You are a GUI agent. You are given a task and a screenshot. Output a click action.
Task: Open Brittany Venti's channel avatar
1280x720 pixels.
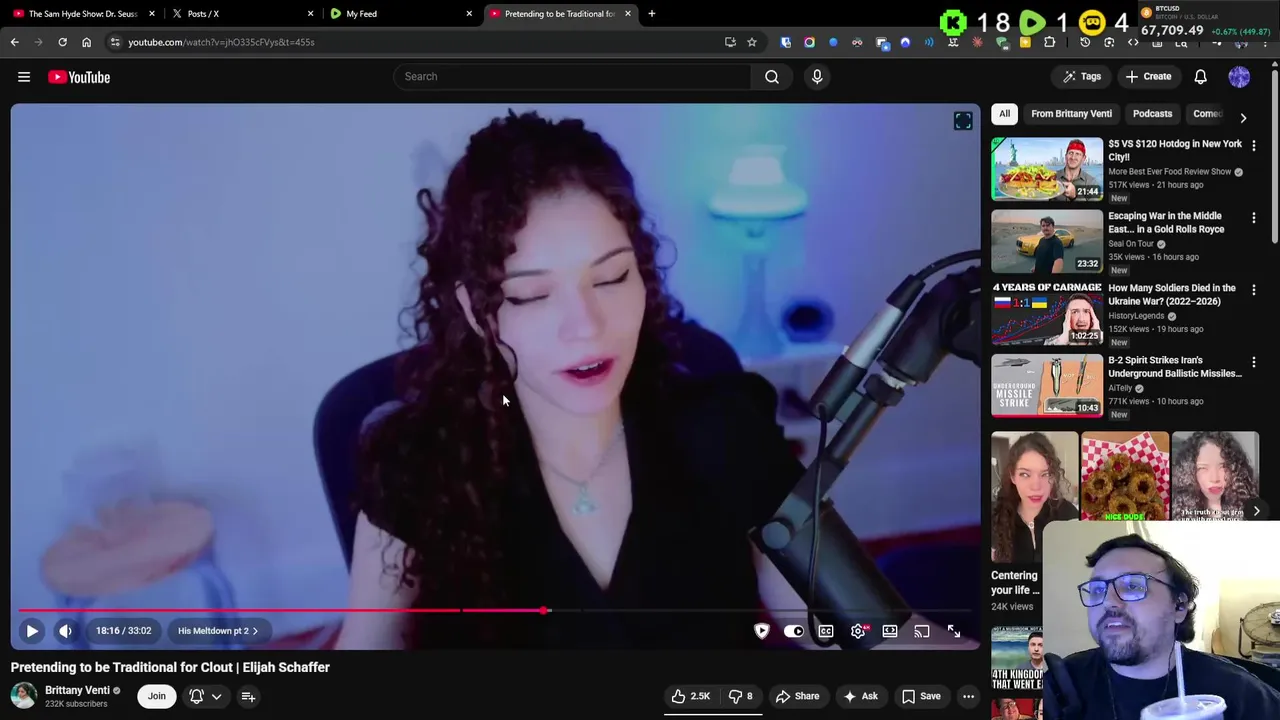[x=23, y=696]
